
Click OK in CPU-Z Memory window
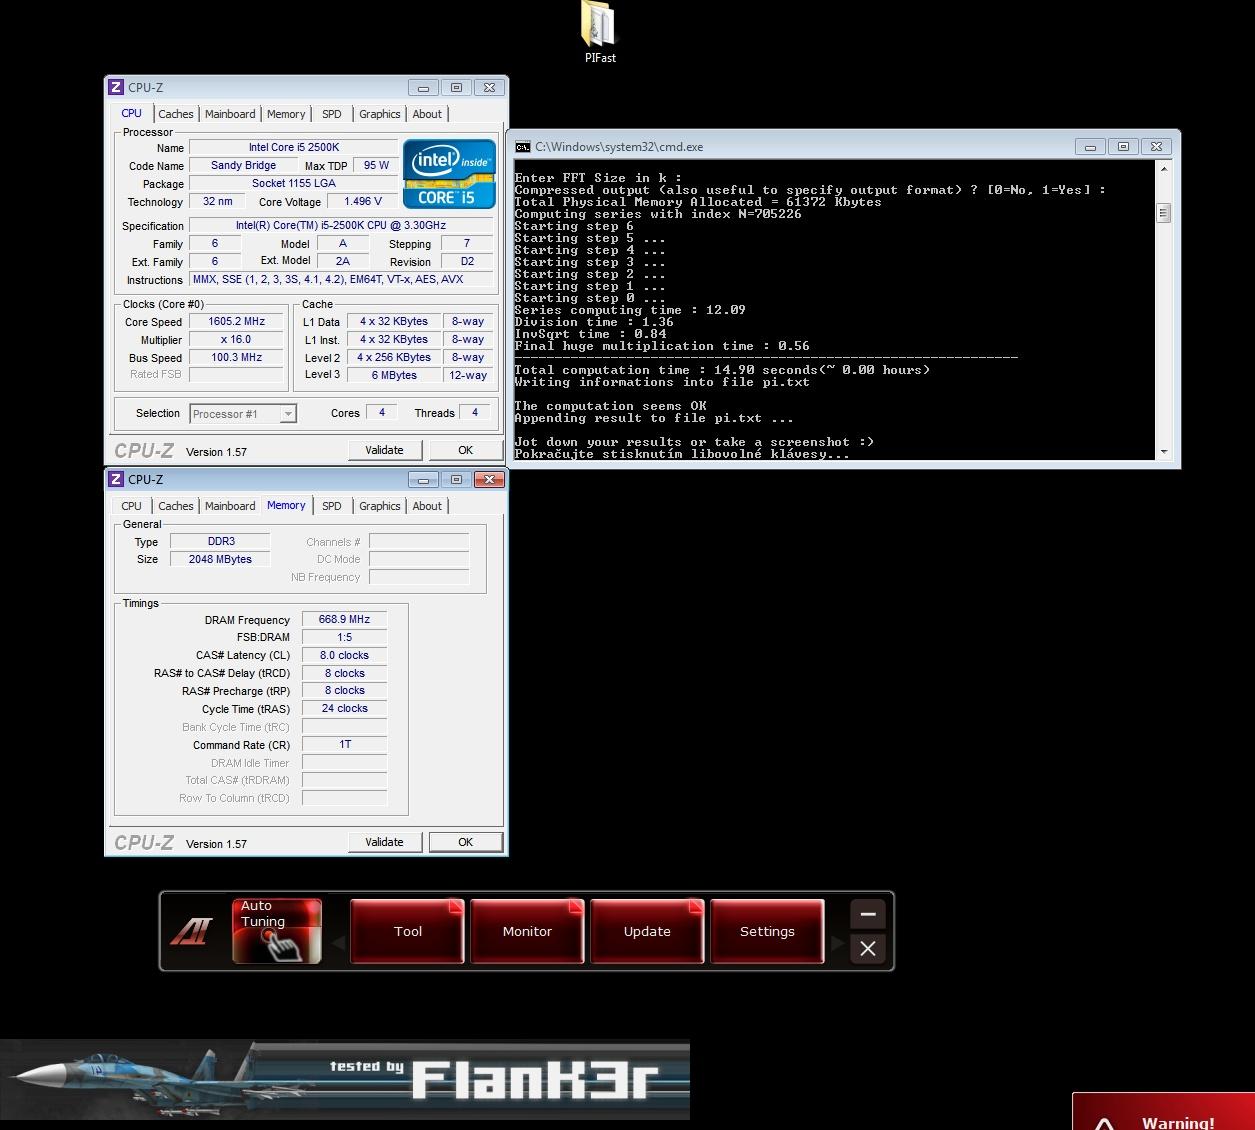tap(465, 842)
